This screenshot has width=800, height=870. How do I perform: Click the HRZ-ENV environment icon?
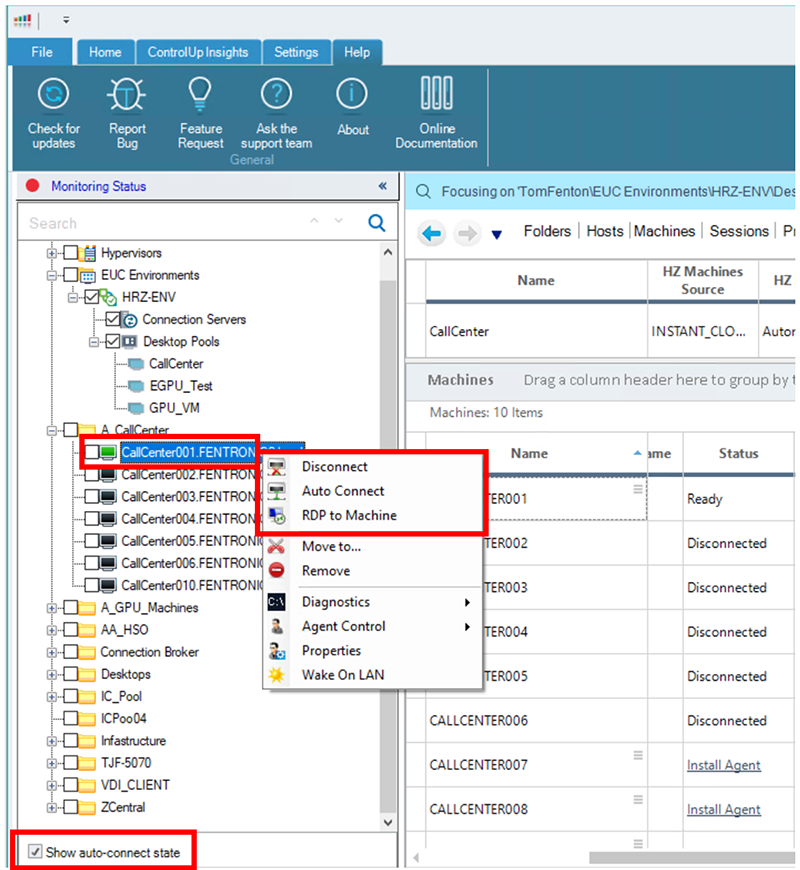pyautogui.click(x=108, y=297)
